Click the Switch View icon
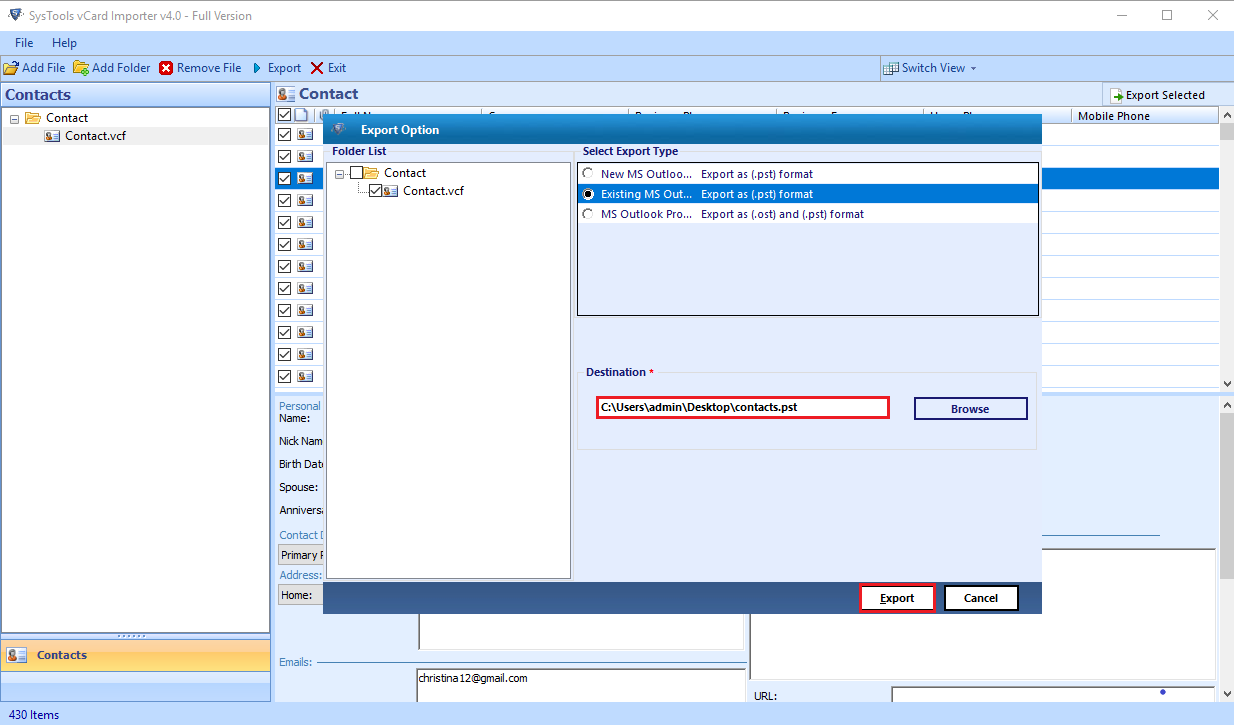Screen dimensions: 1234x725 click(890, 68)
